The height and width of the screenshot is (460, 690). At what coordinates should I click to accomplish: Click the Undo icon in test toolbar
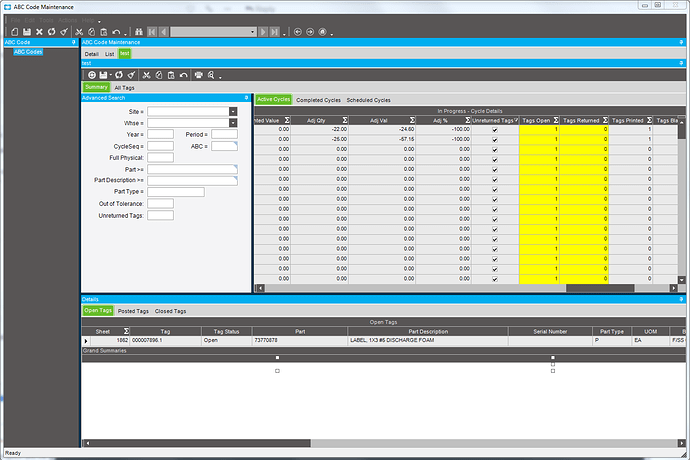pos(184,75)
